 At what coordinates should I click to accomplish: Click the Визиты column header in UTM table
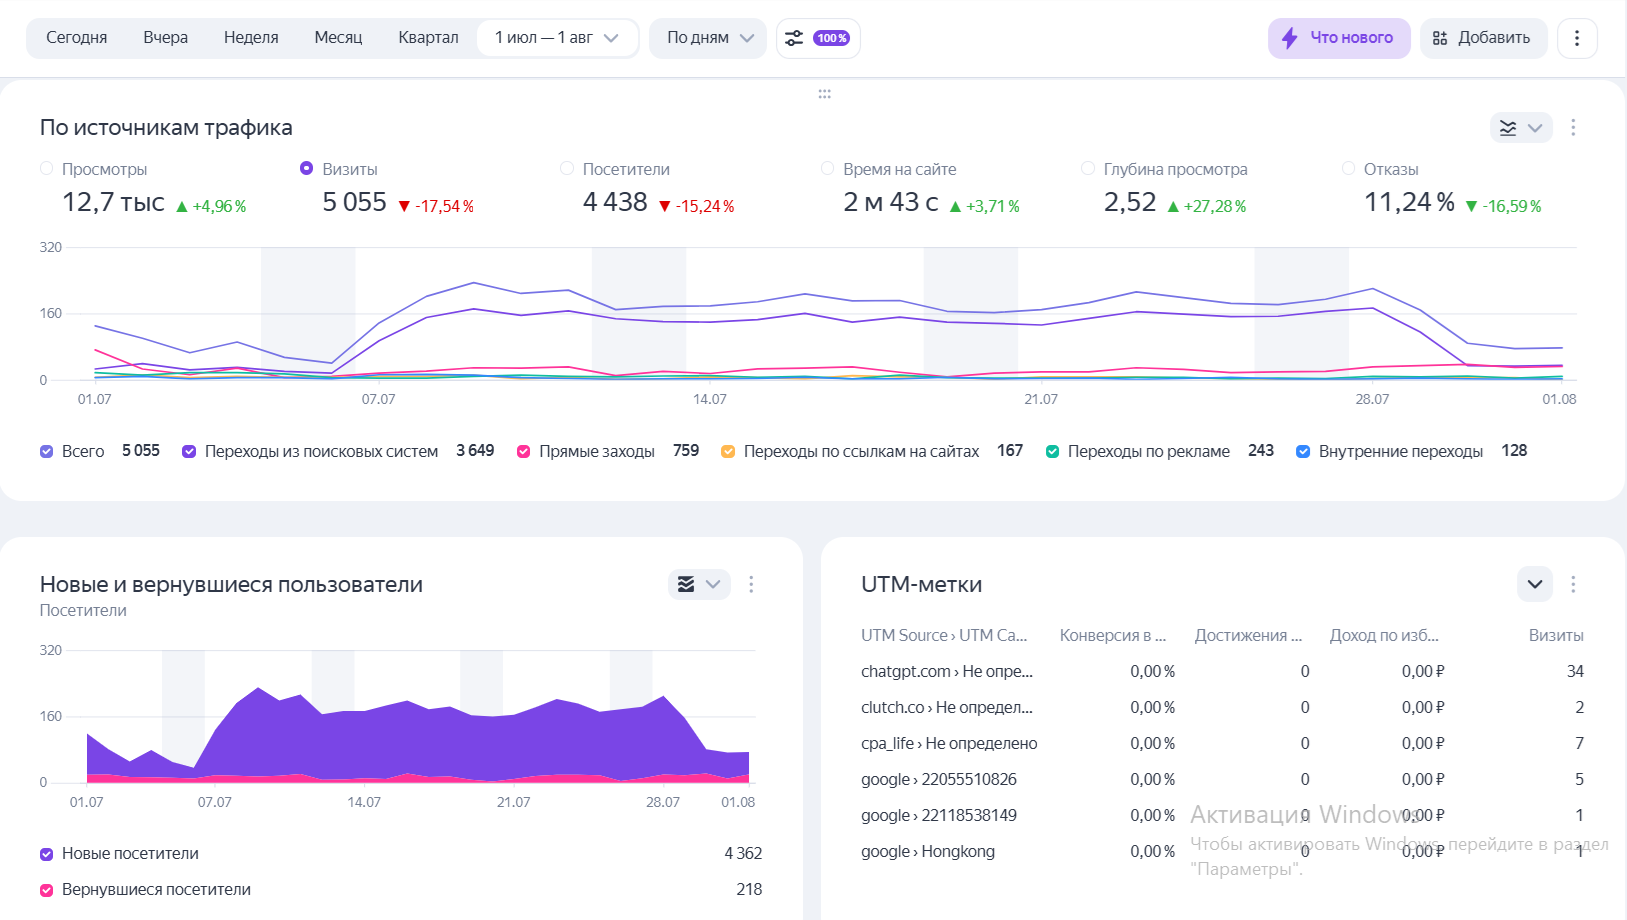pyautogui.click(x=1555, y=636)
